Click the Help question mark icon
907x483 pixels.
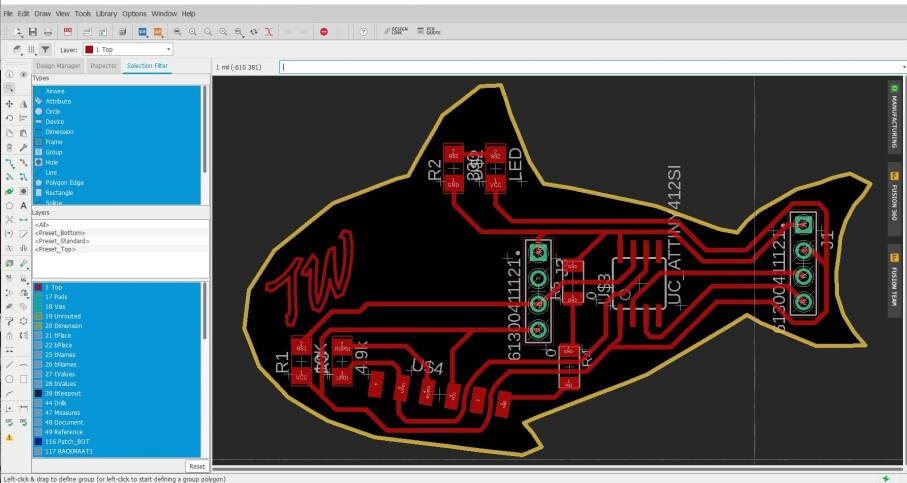[x=363, y=32]
